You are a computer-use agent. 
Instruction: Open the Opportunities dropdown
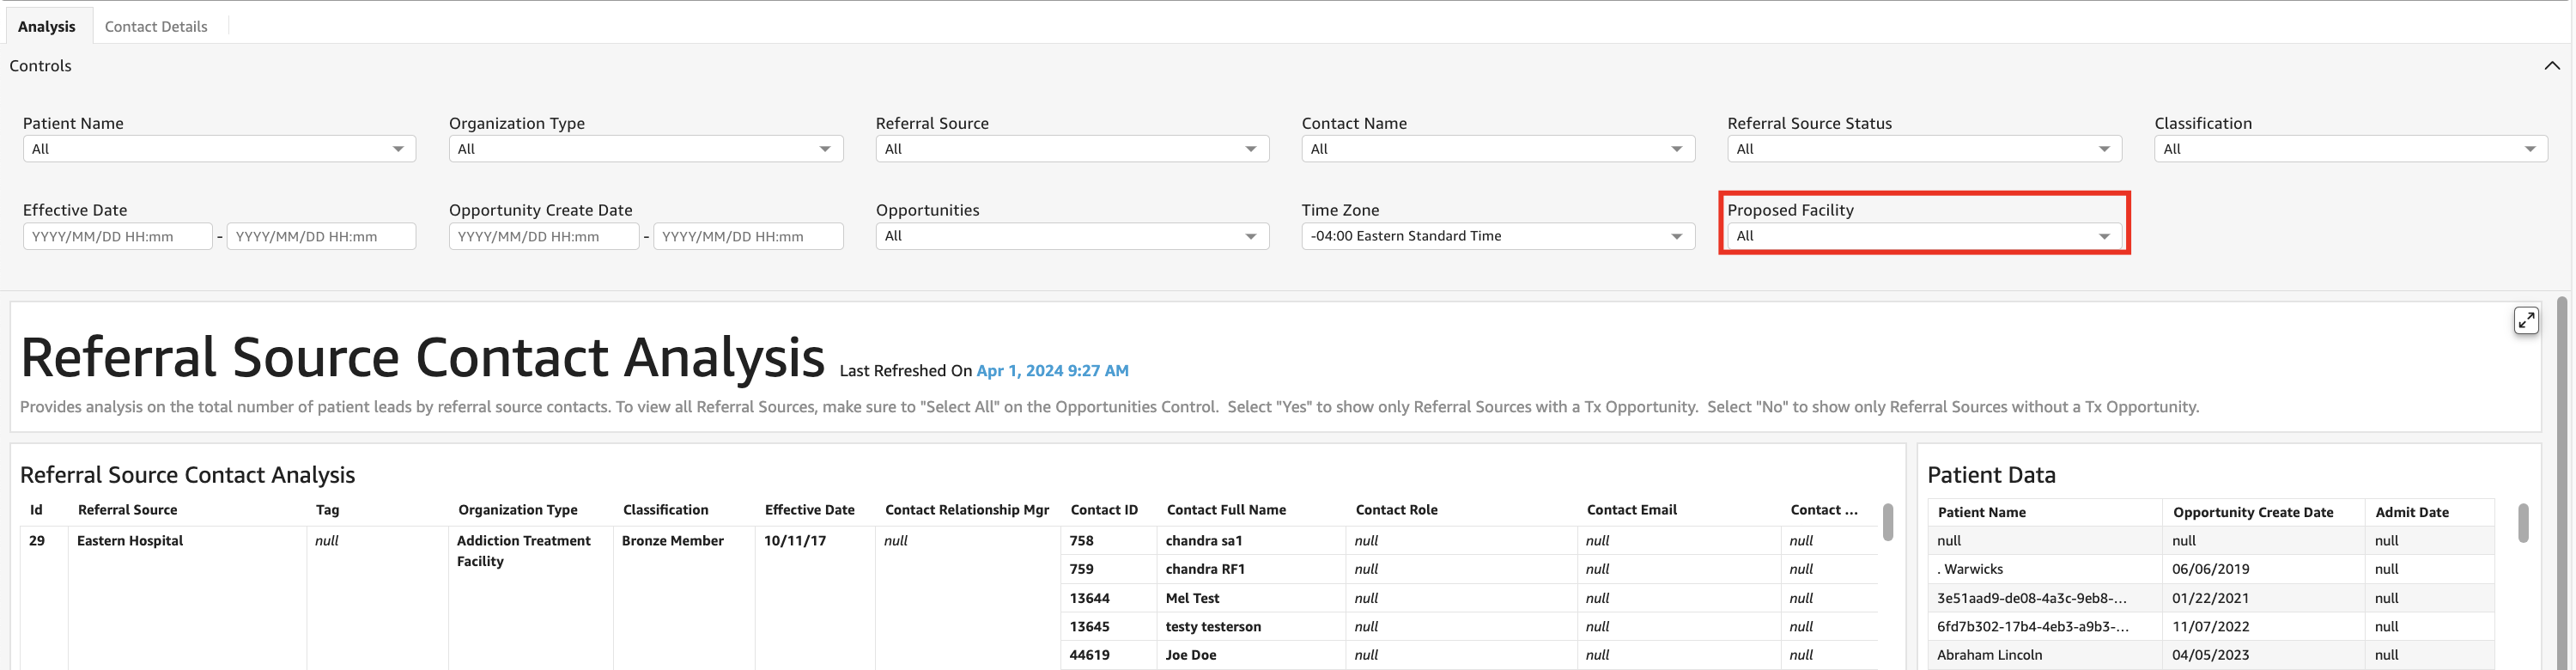[x=1071, y=236]
